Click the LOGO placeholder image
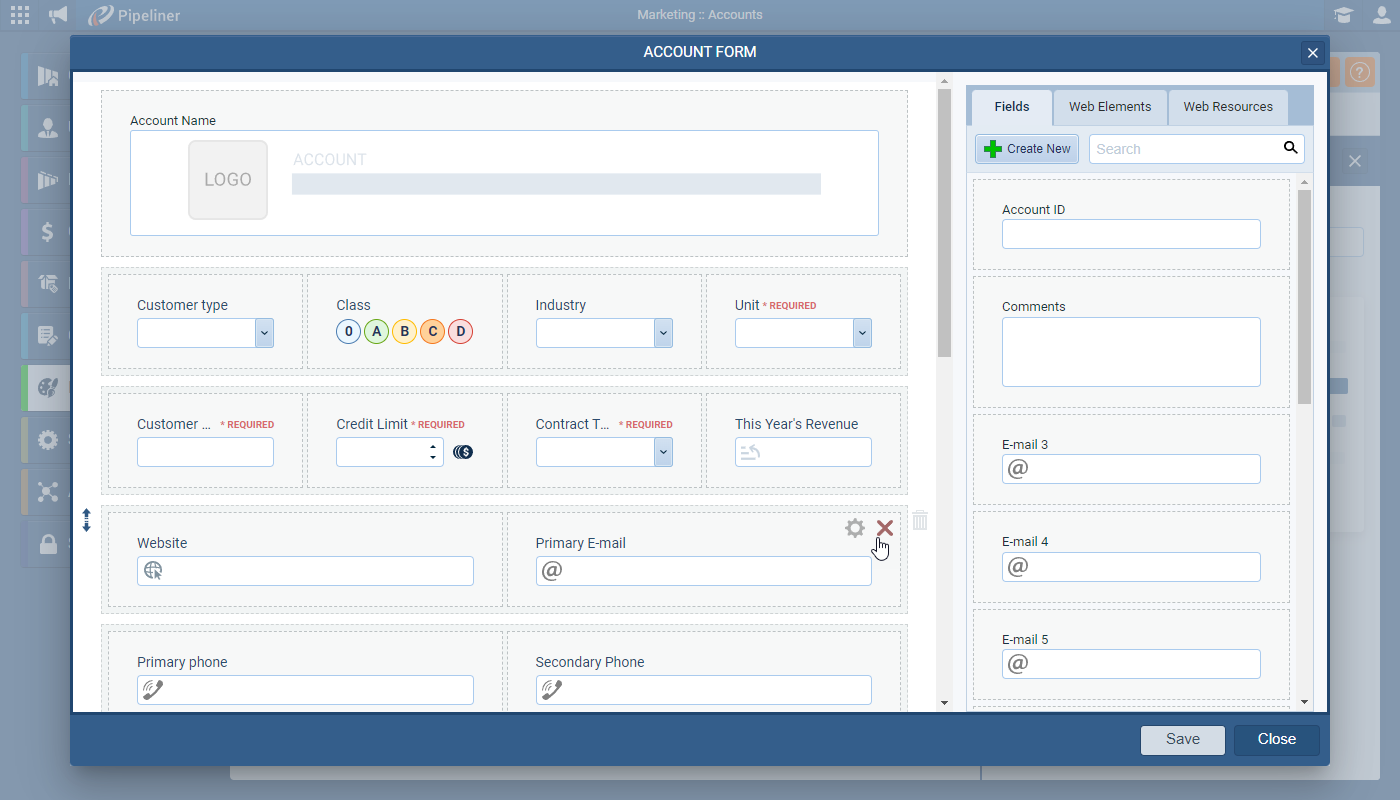Screen dimensions: 1400x800 point(228,180)
